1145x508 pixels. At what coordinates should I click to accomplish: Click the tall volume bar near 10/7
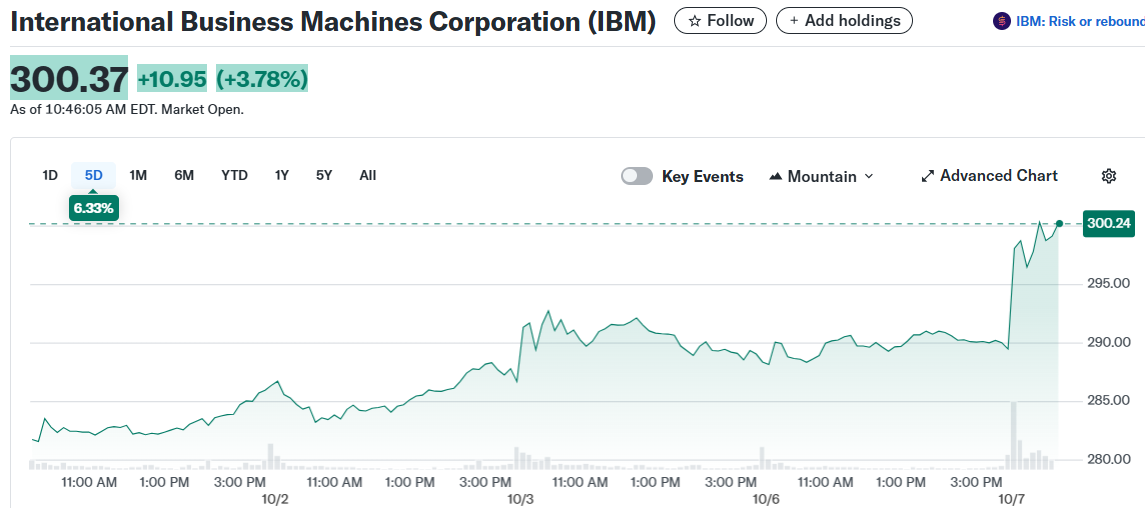pos(1014,435)
